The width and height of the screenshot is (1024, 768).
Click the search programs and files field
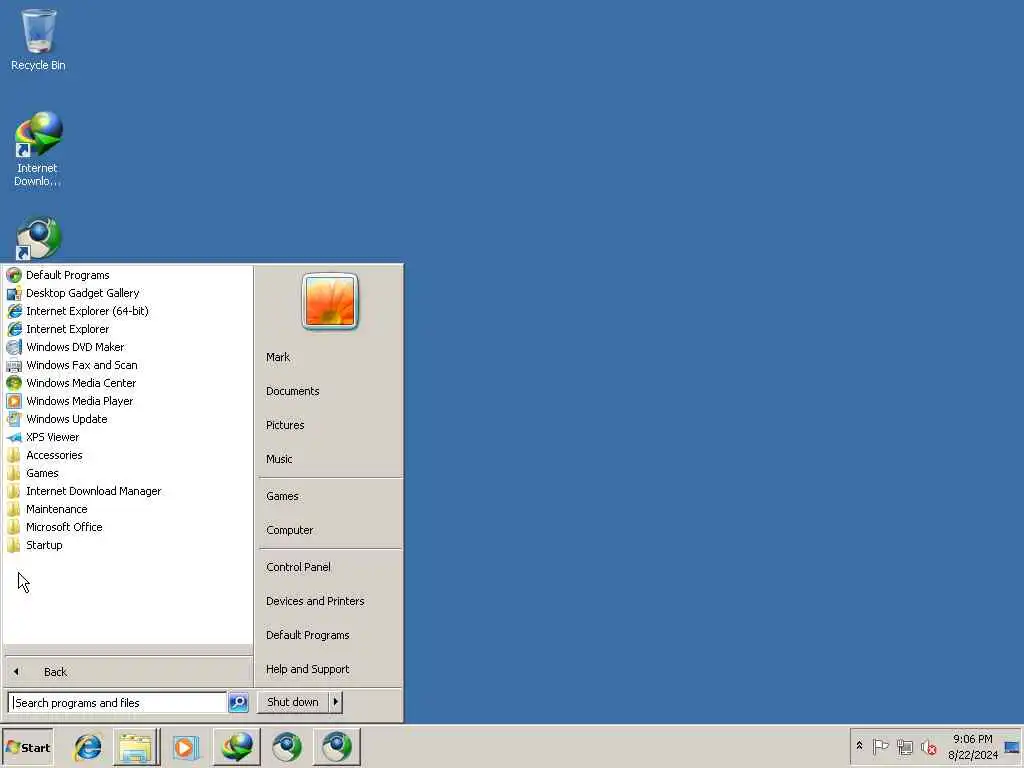pyautogui.click(x=118, y=703)
